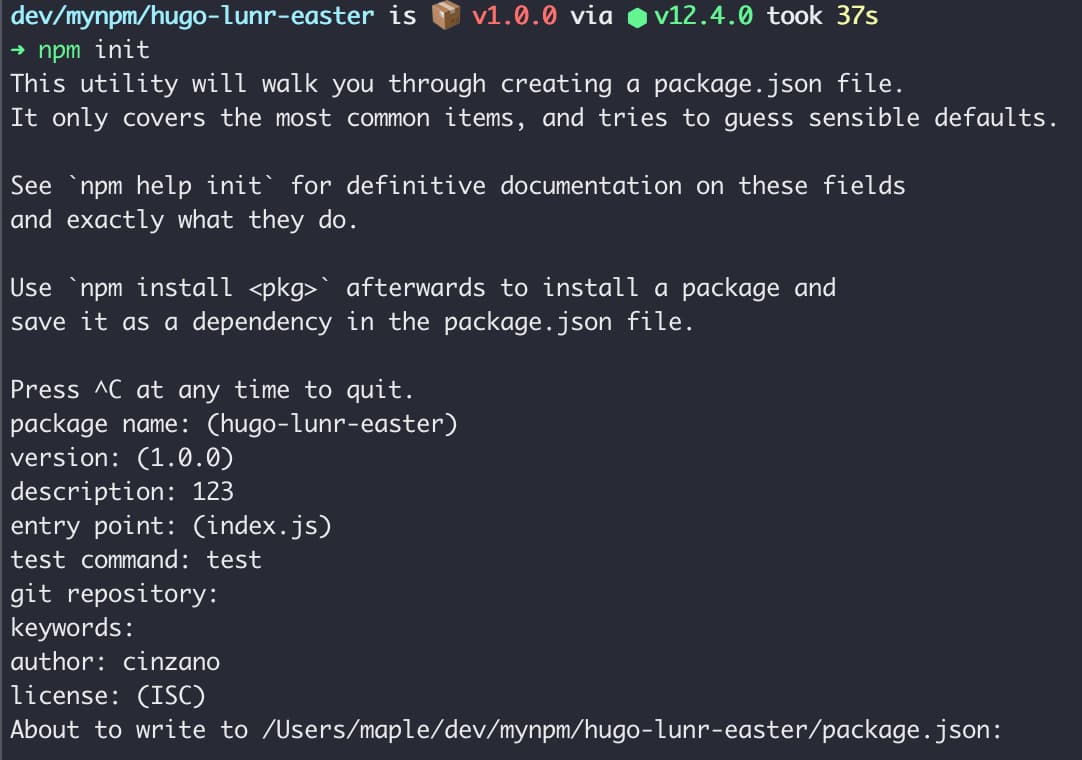Click the red v1.0.0 version text
Image resolution: width=1082 pixels, height=760 pixels.
point(514,15)
